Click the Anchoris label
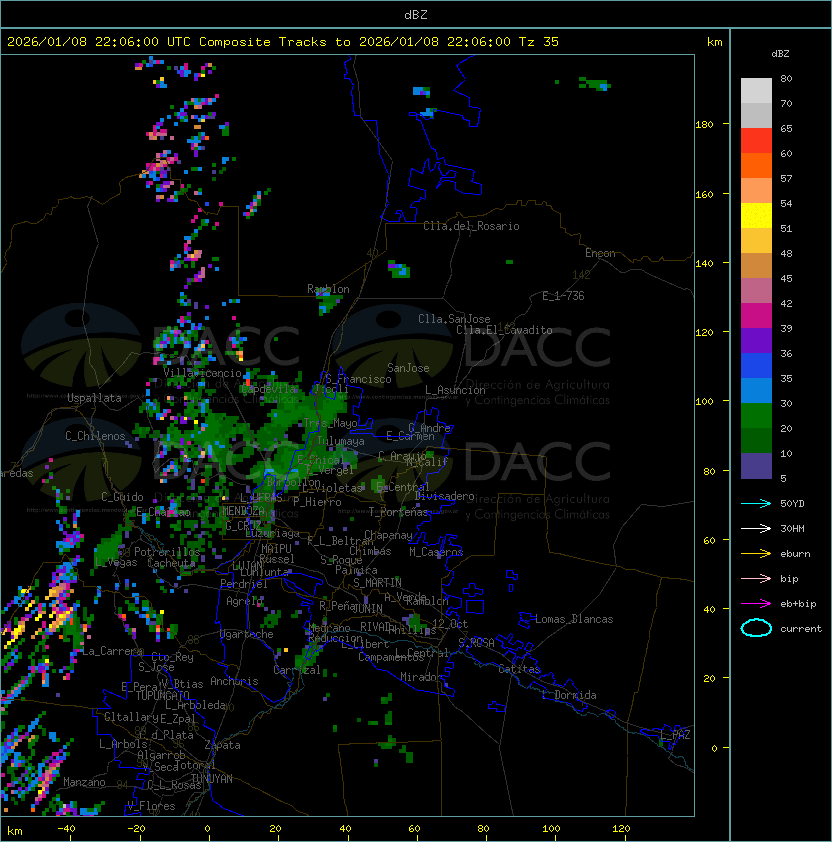Screen dimensions: 832x842 click(234, 681)
